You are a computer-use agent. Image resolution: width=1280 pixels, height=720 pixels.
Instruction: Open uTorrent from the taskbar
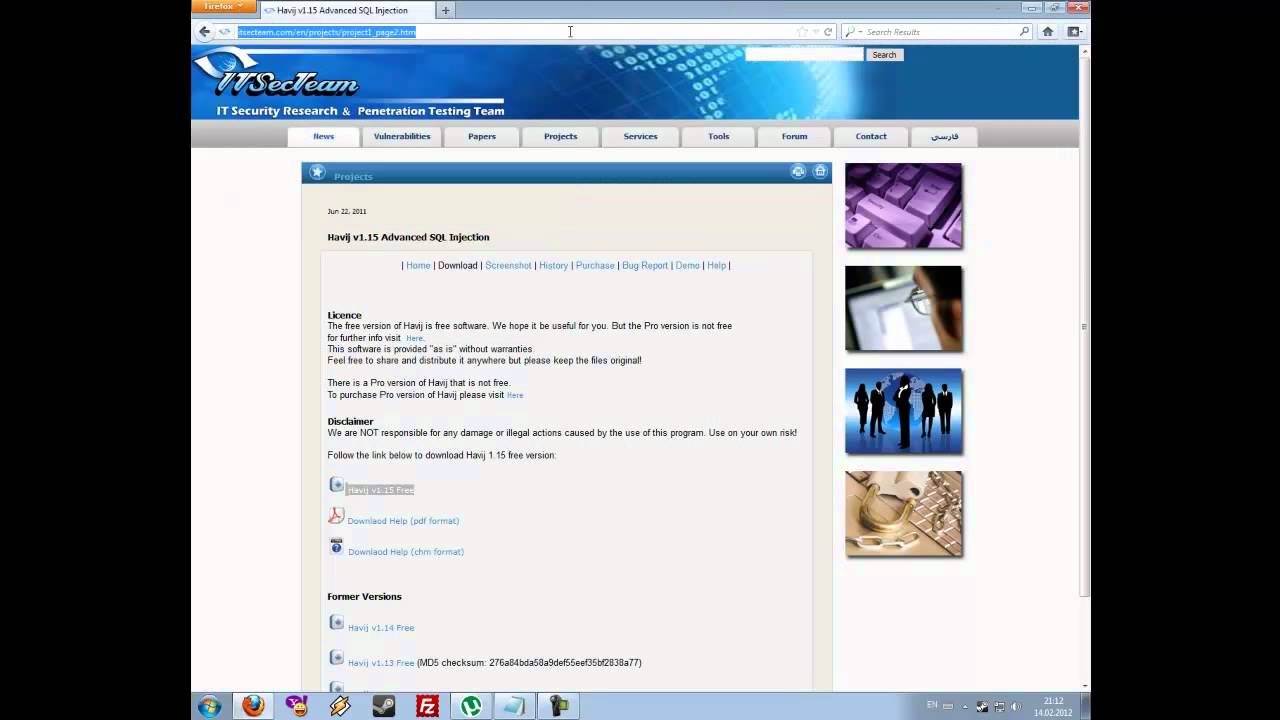(x=471, y=706)
